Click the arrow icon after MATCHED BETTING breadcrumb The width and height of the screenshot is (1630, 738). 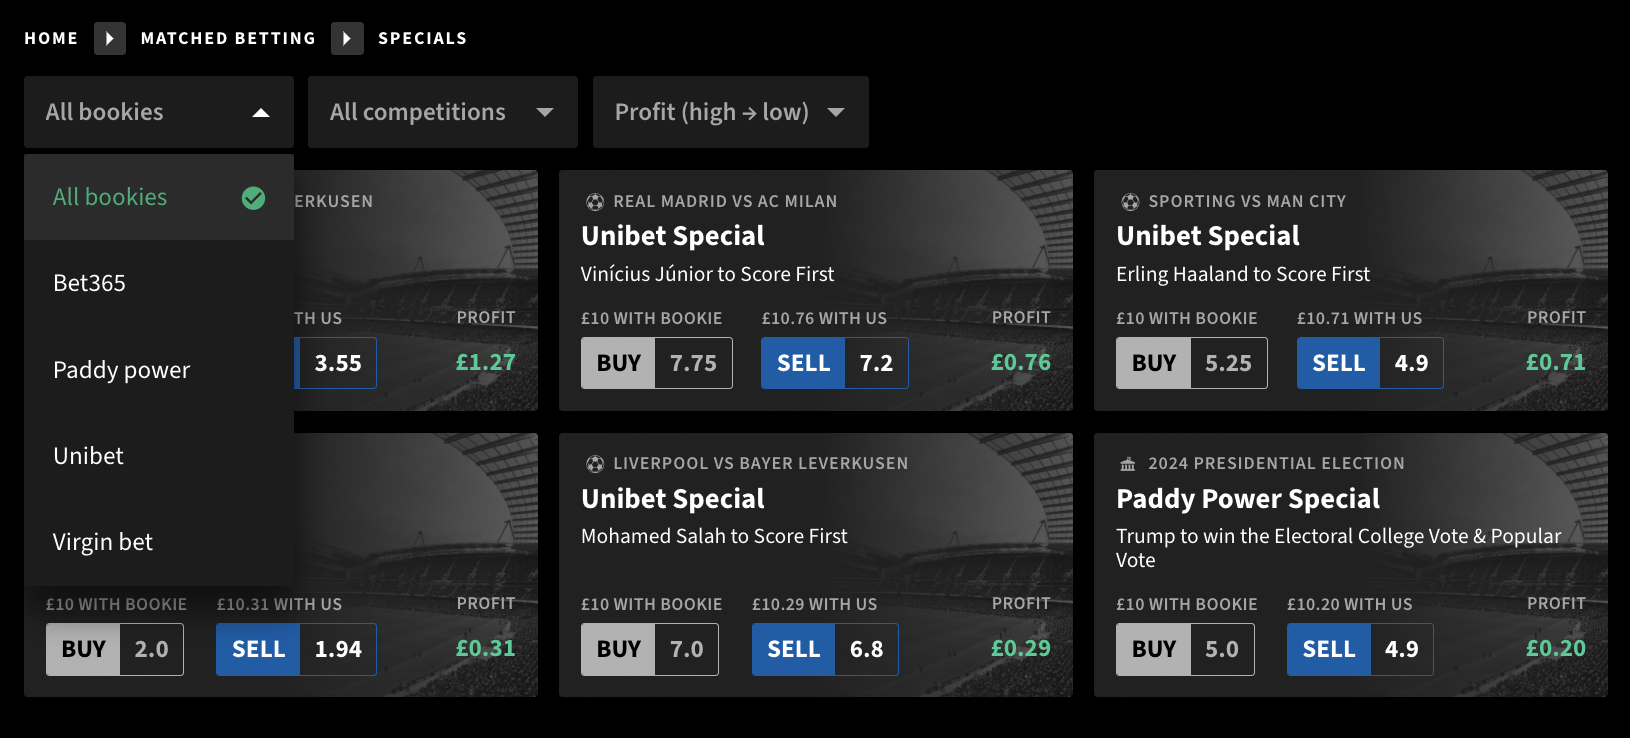coord(347,38)
